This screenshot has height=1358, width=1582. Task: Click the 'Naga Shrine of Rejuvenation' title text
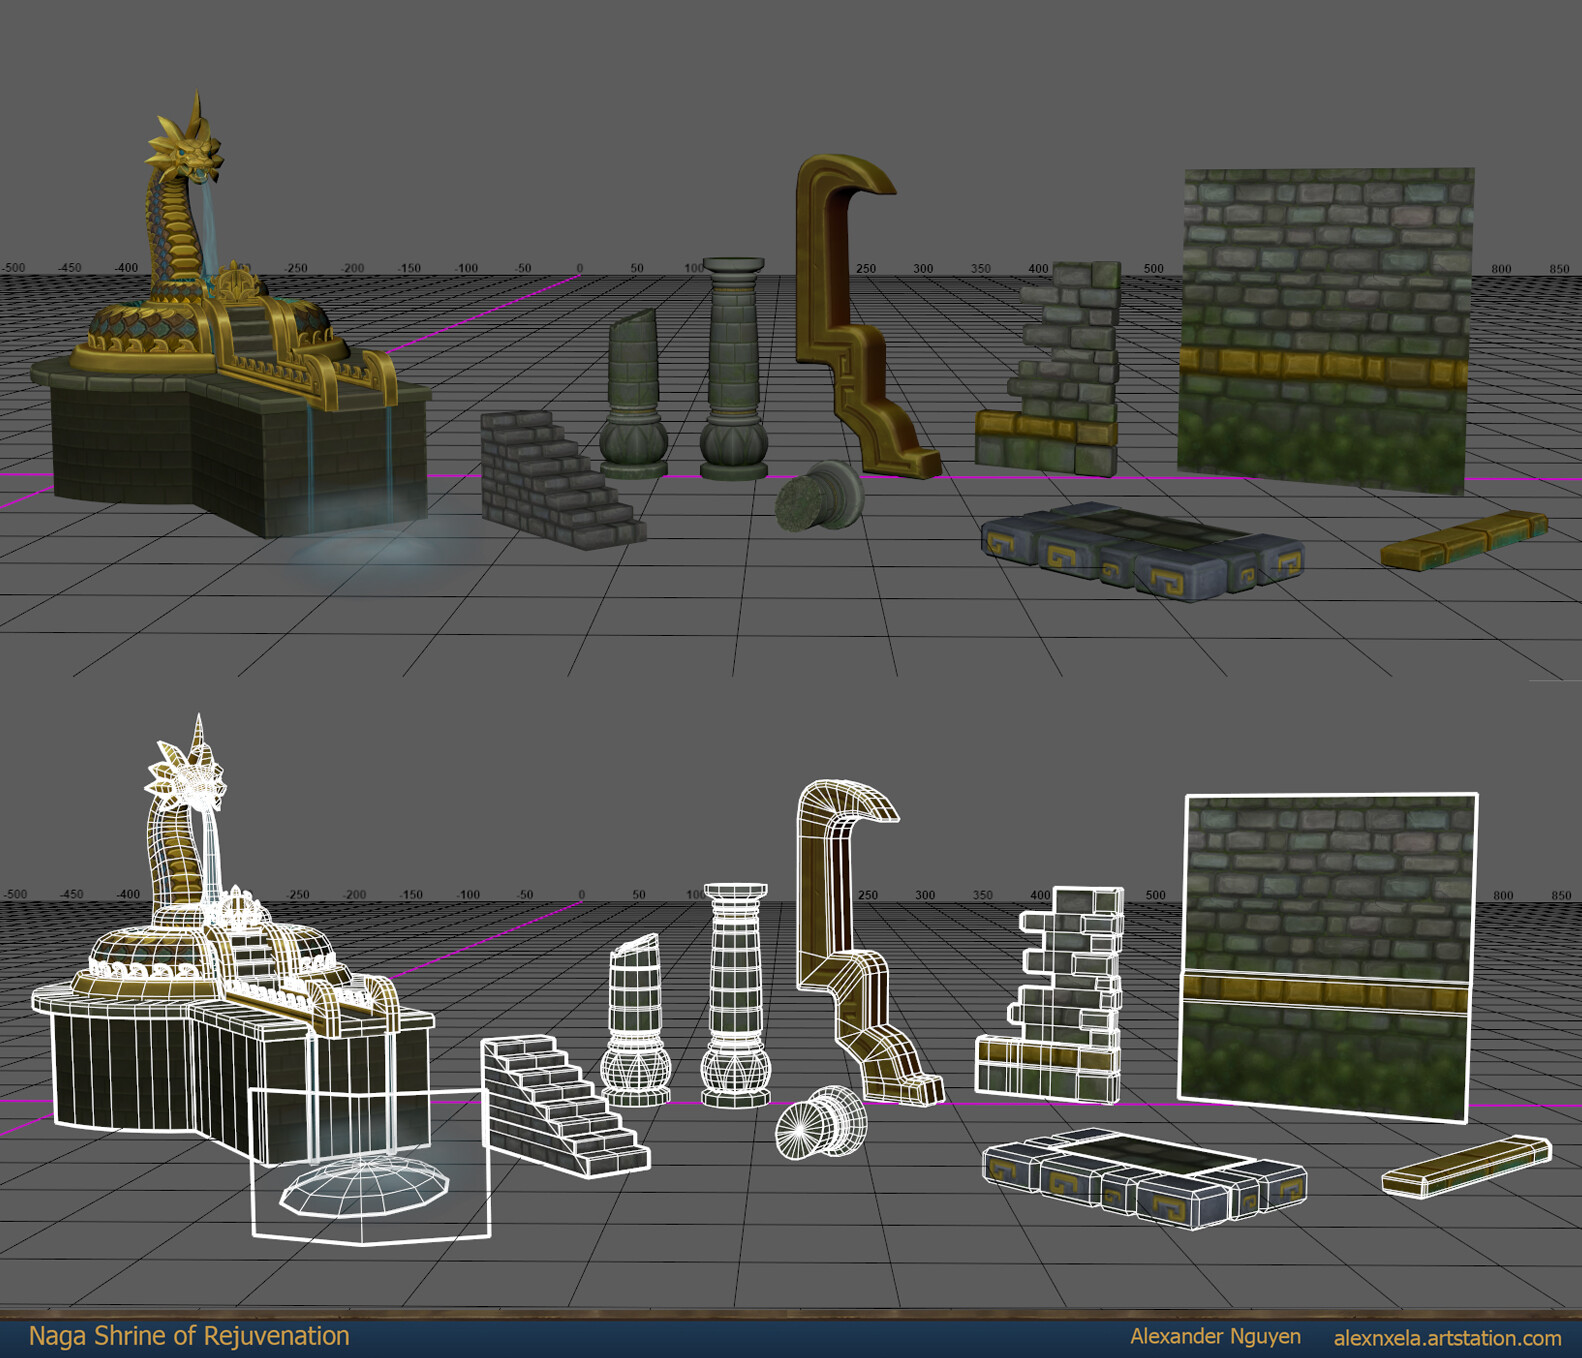[189, 1336]
